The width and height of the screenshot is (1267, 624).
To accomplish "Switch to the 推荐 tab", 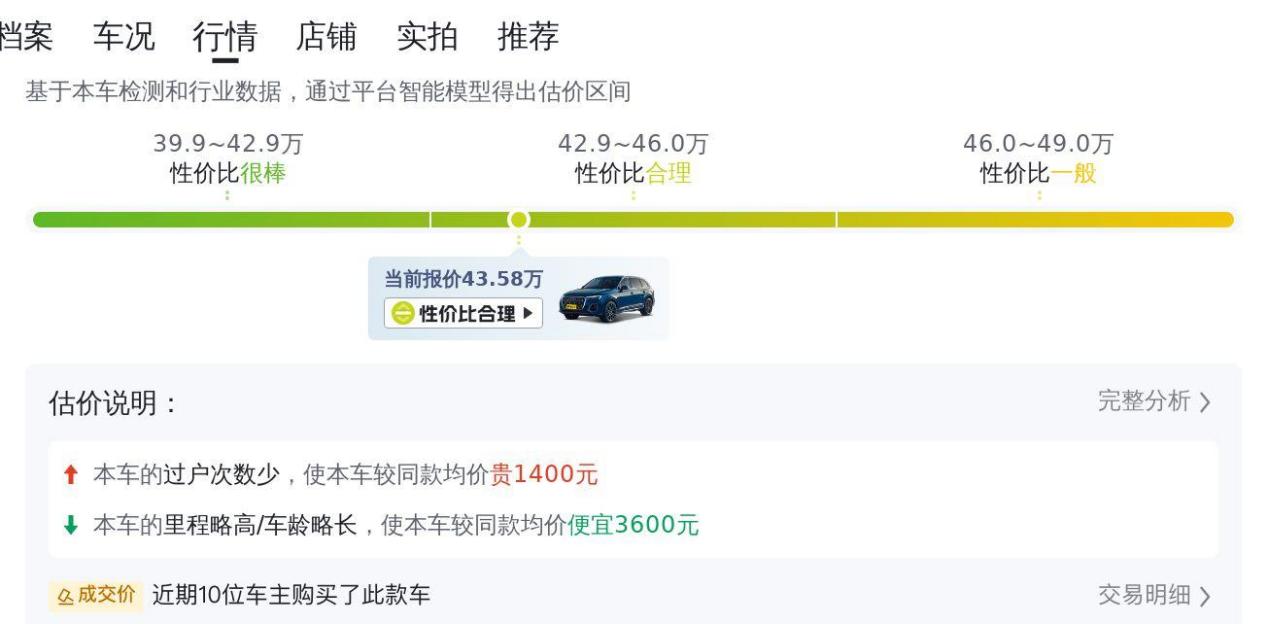I will 528,37.
